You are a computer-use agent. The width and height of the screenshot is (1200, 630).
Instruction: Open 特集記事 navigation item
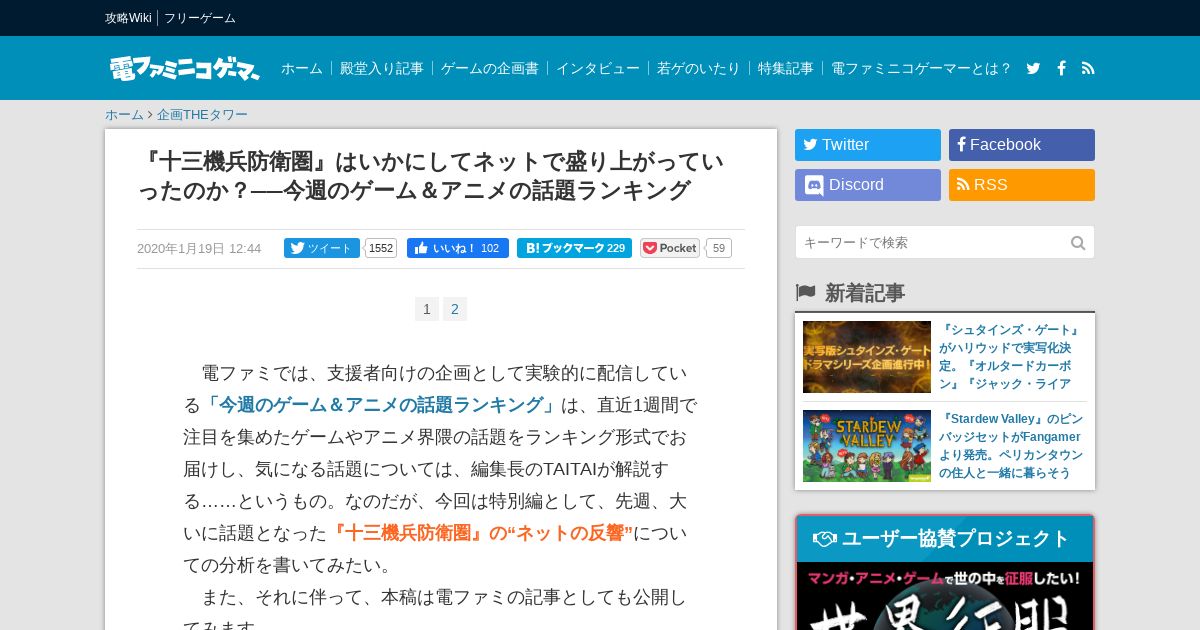(x=786, y=68)
